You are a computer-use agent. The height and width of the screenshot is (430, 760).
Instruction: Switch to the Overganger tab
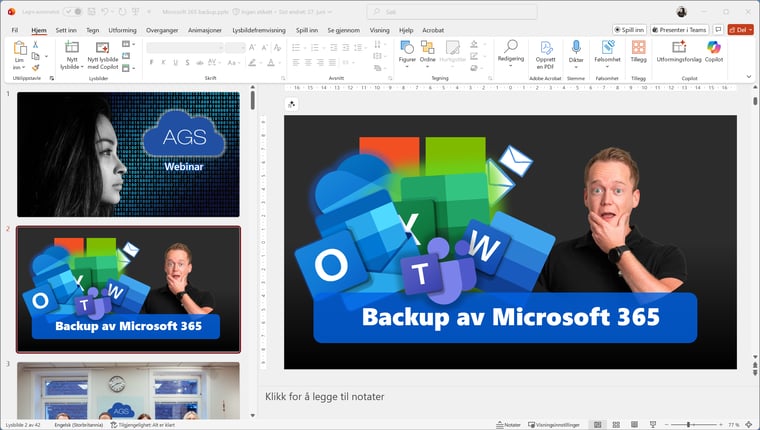(162, 30)
